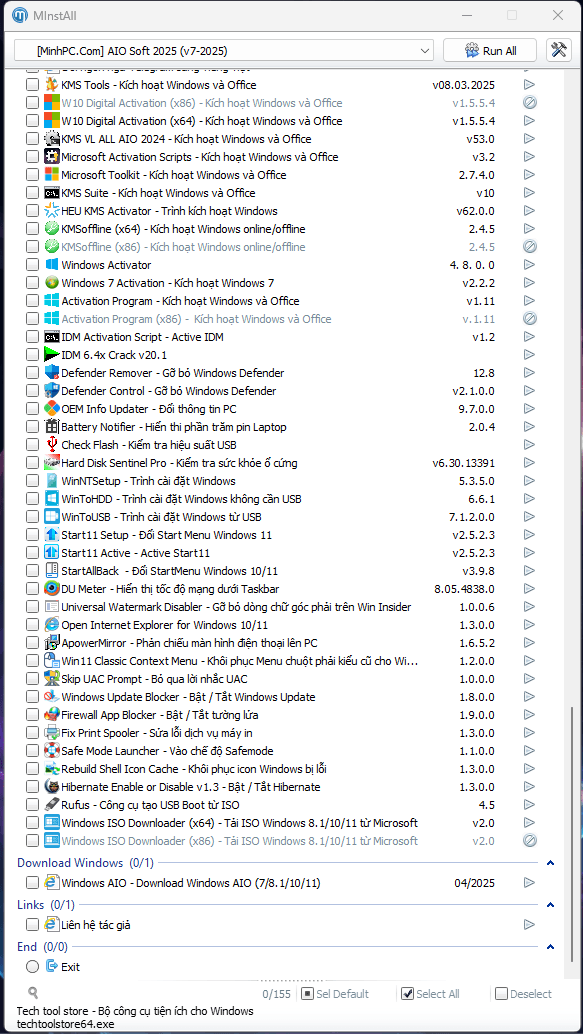Click the vertical scrollbar thumb

click(x=571, y=835)
